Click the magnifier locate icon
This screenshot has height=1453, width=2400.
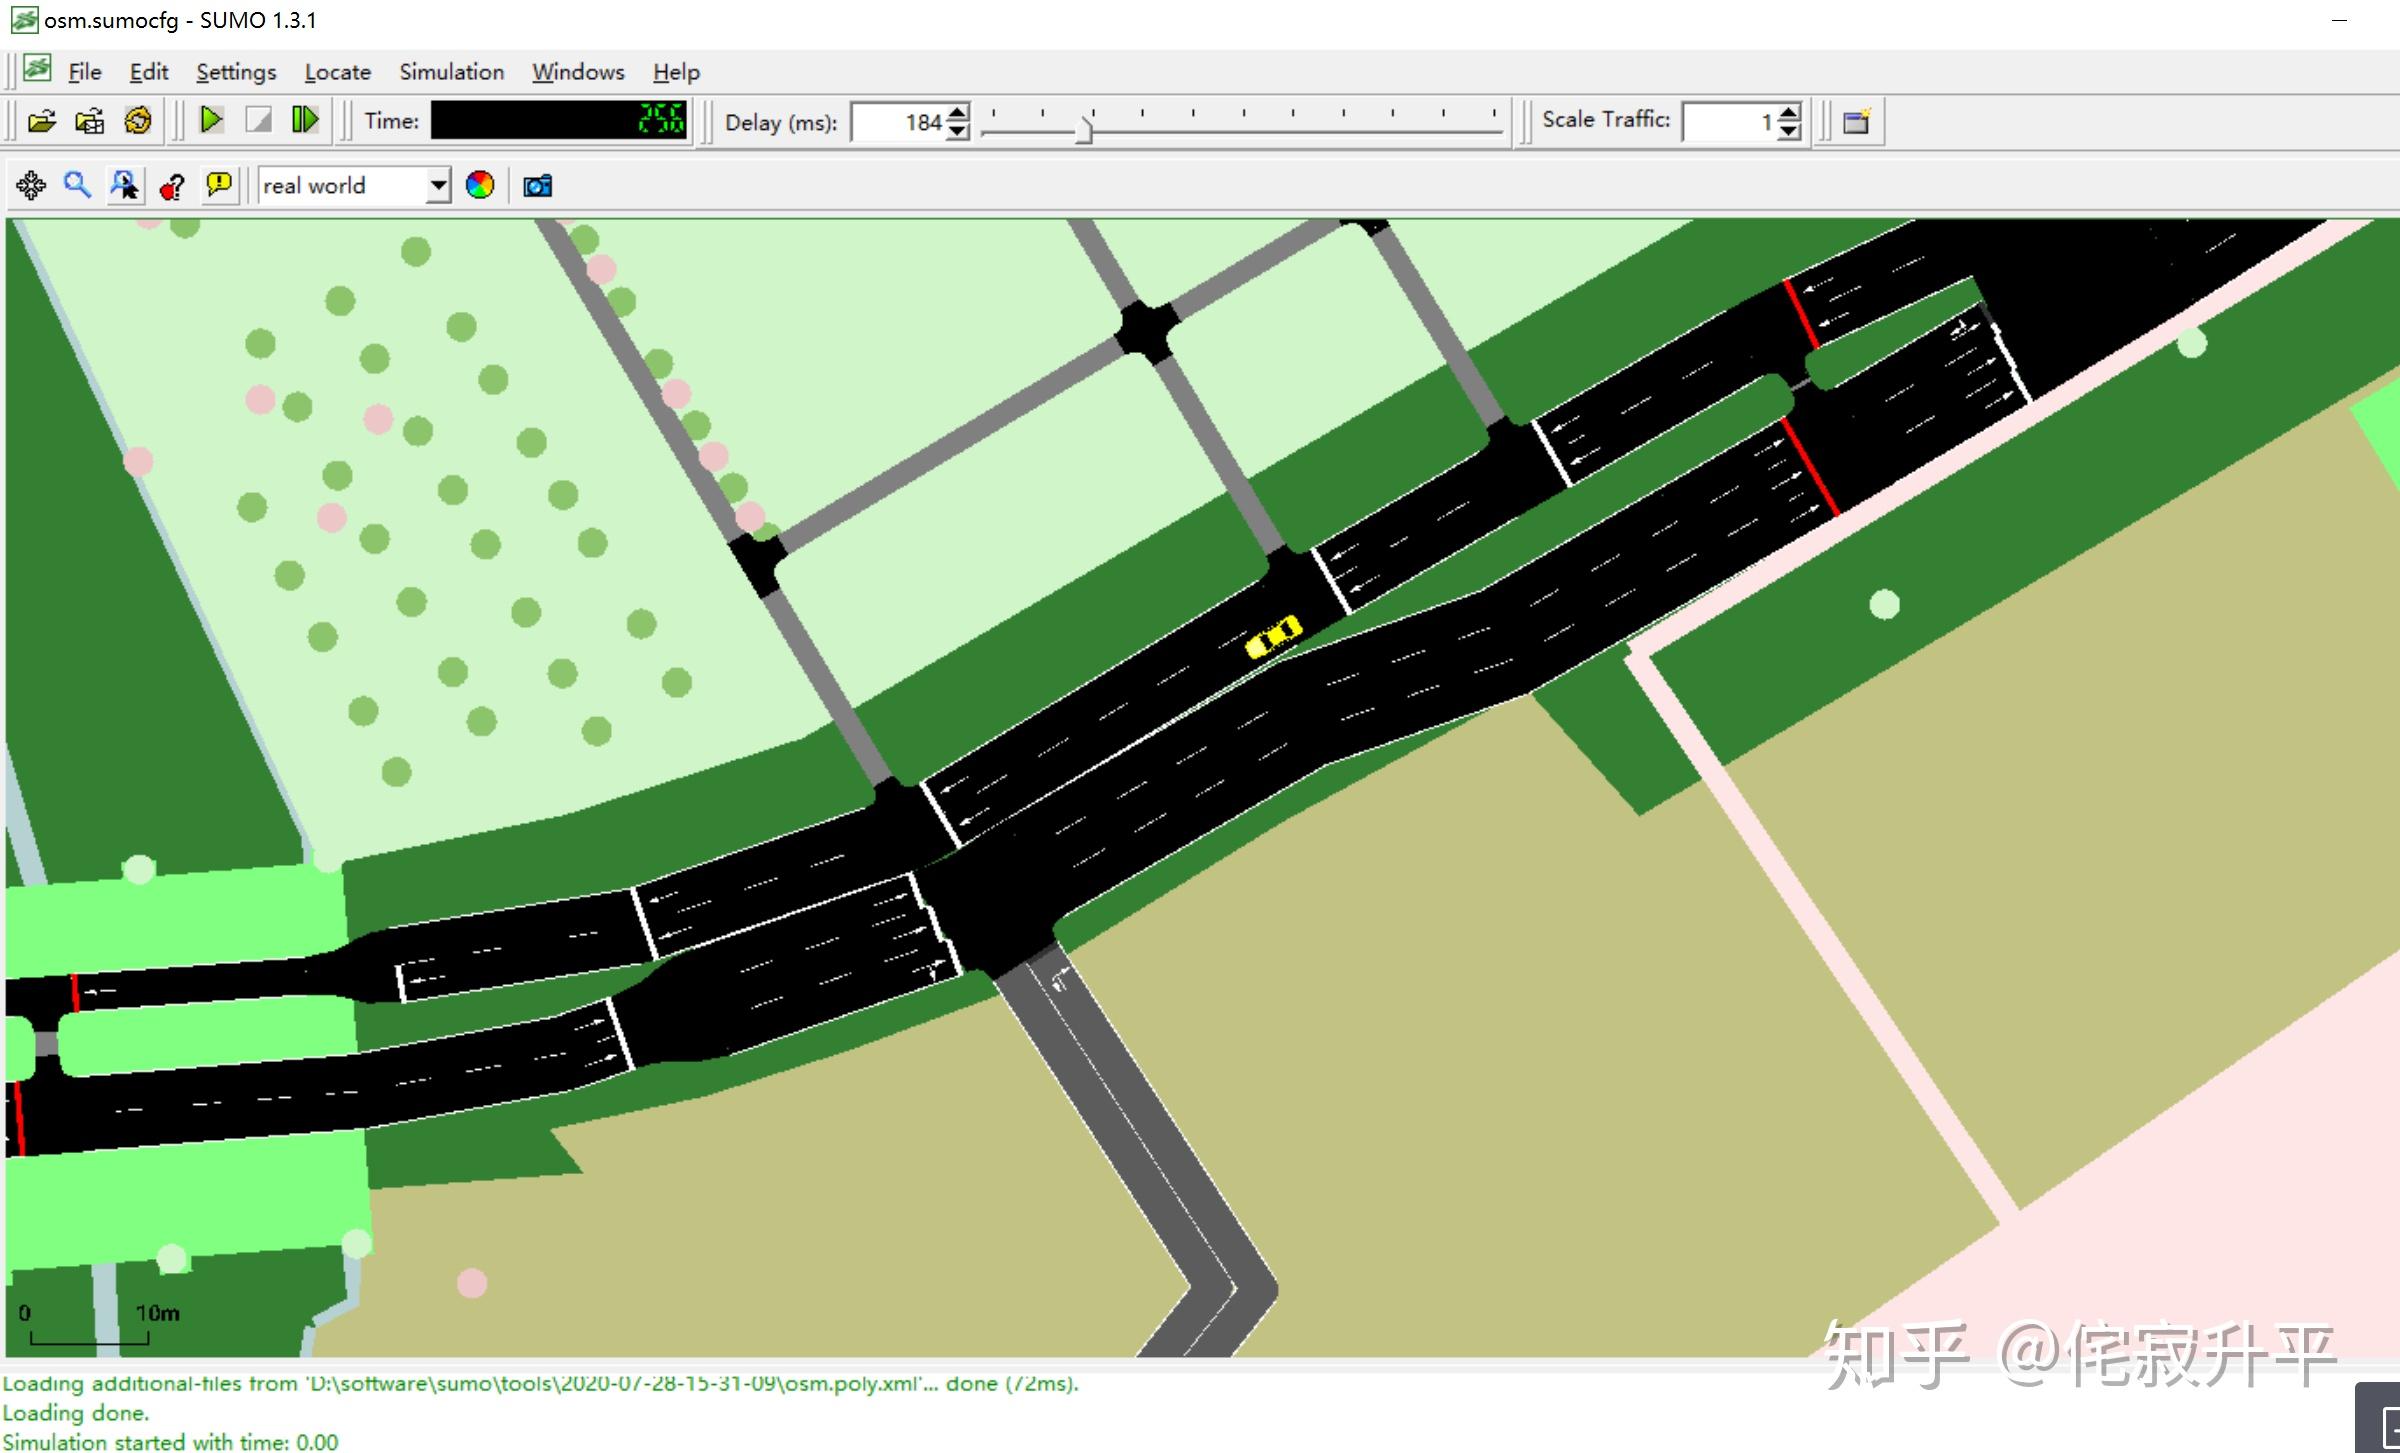(x=77, y=185)
